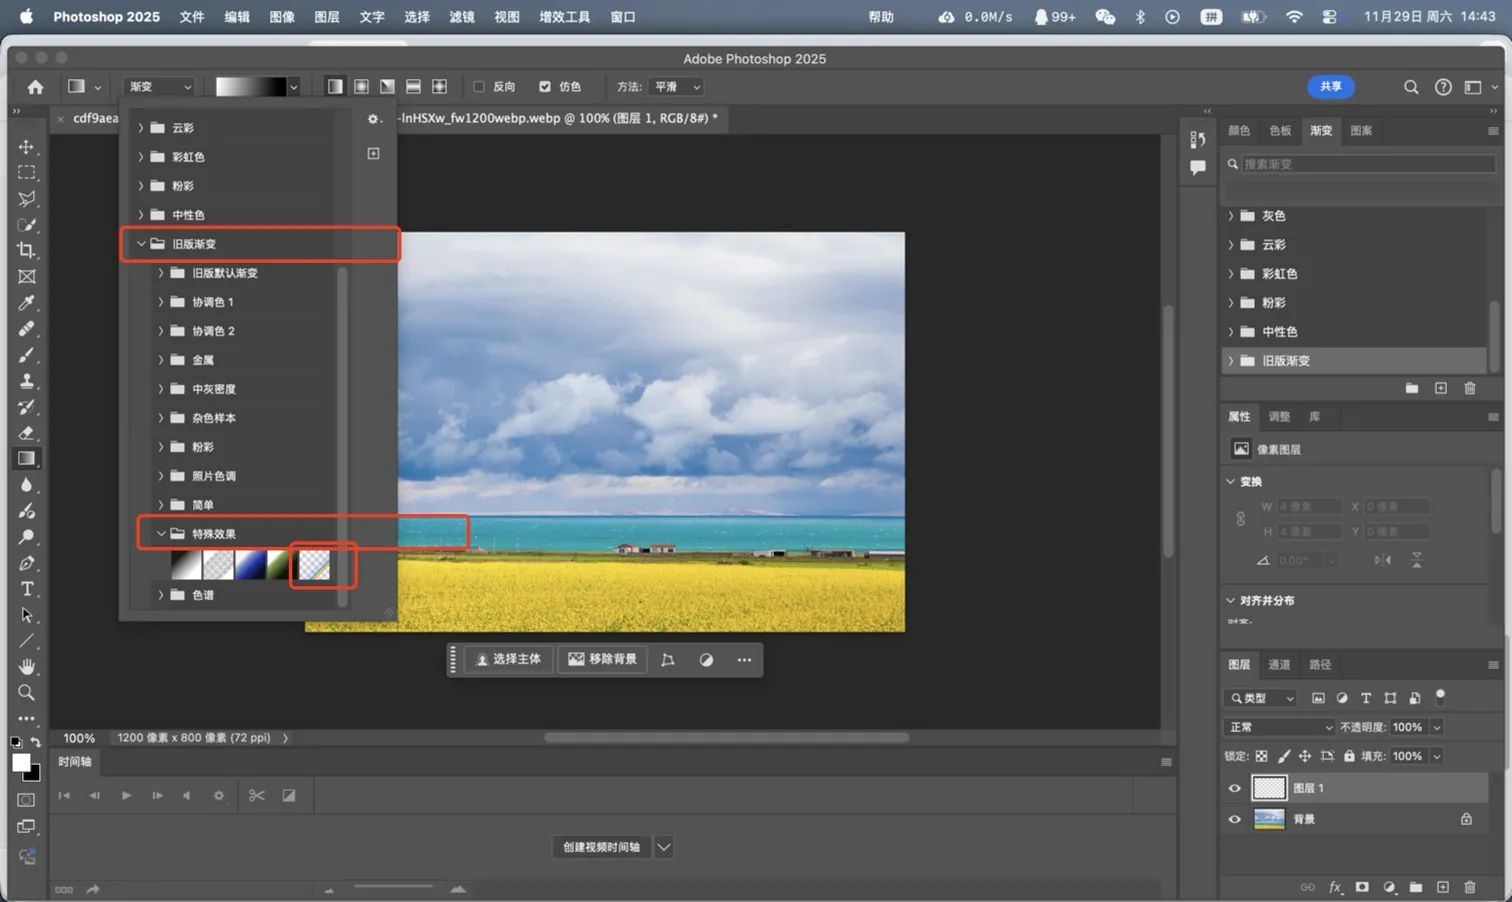This screenshot has width=1512, height=902.
Task: Uncheck the 仿色 dither checkbox
Action: (x=545, y=87)
